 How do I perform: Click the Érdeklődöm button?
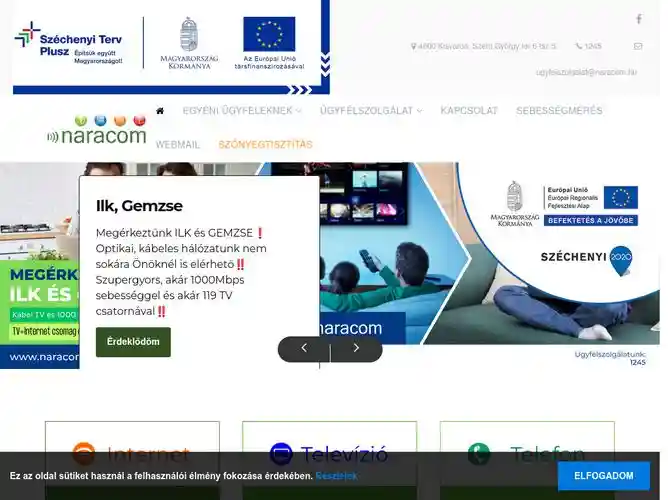[133, 342]
